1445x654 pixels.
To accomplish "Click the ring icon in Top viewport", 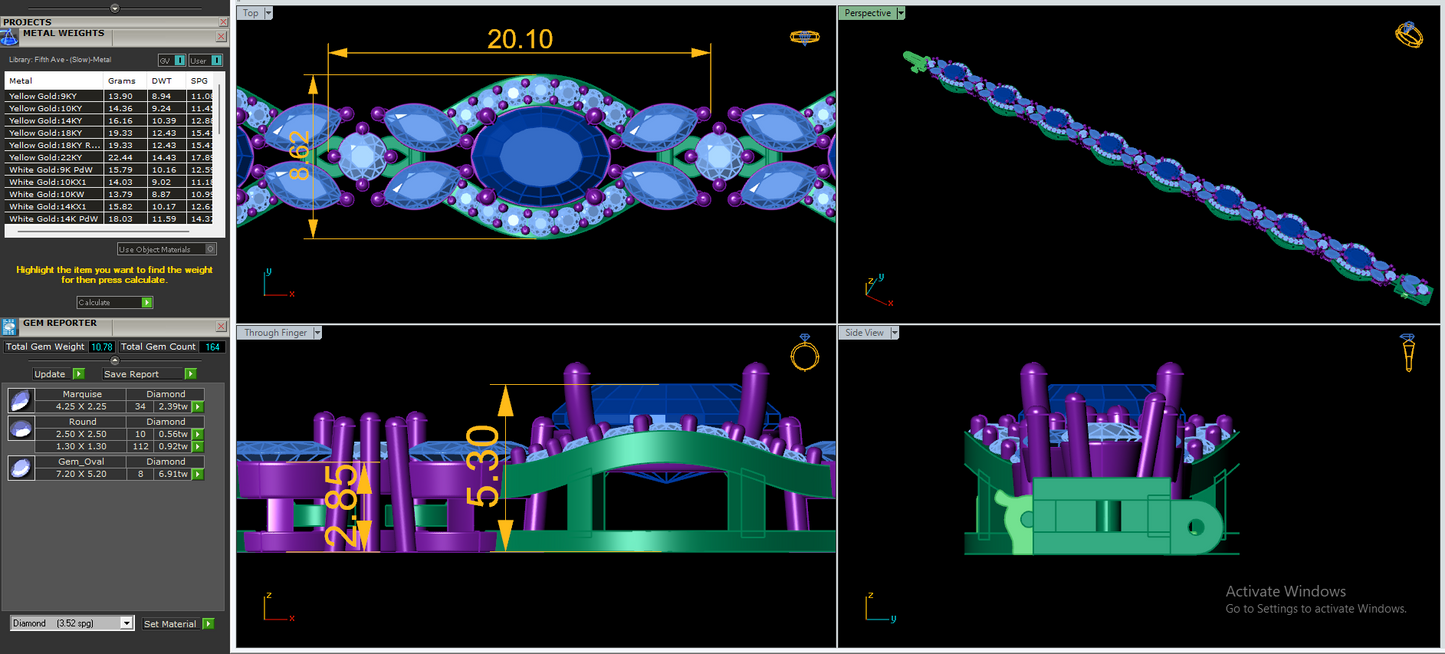I will pyautogui.click(x=804, y=37).
